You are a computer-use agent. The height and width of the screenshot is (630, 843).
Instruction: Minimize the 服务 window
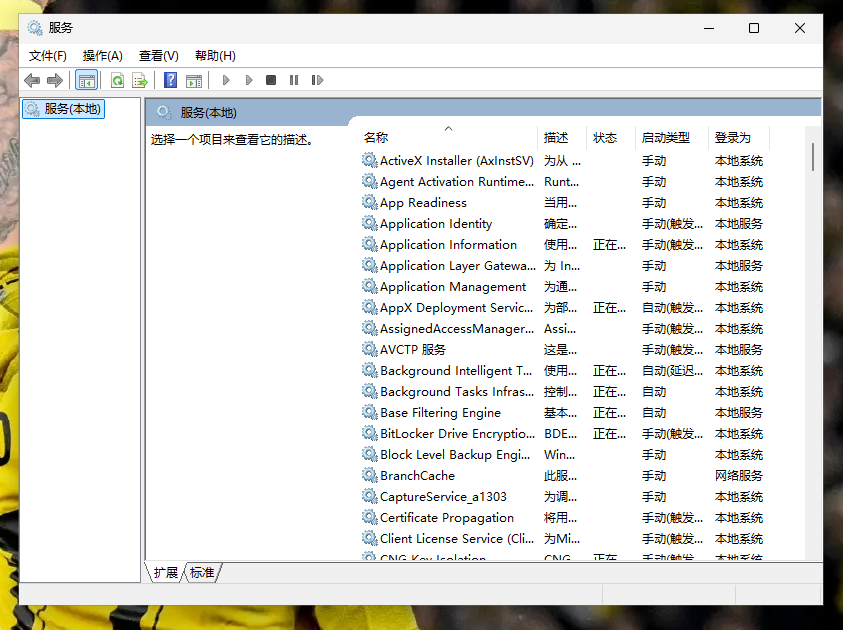[x=709, y=28]
